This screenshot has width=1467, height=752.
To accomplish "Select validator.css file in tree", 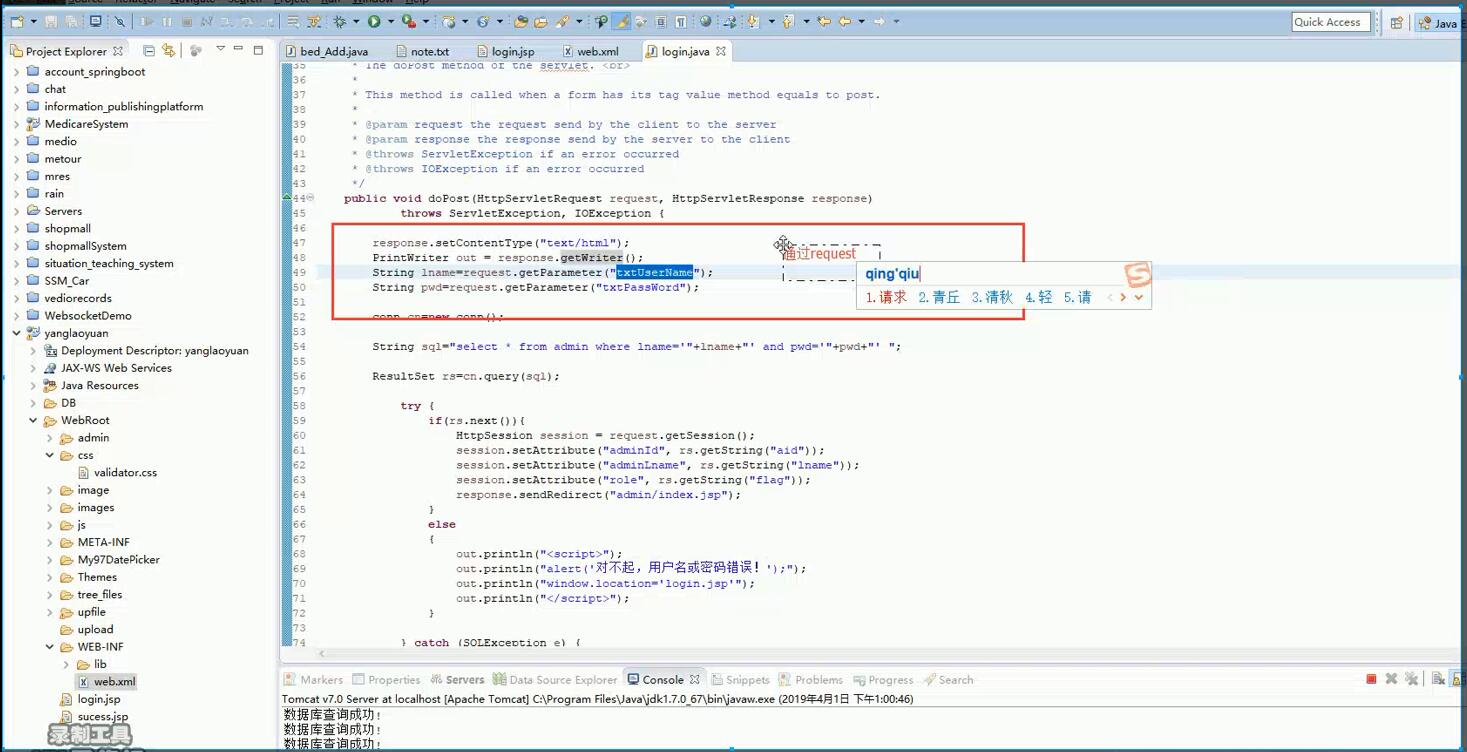I will 117,473.
